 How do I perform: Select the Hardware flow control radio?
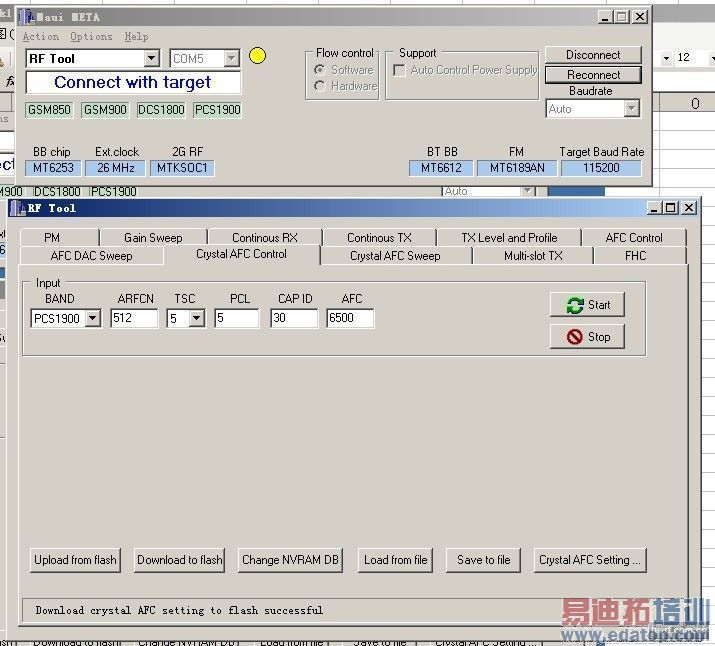click(x=320, y=86)
